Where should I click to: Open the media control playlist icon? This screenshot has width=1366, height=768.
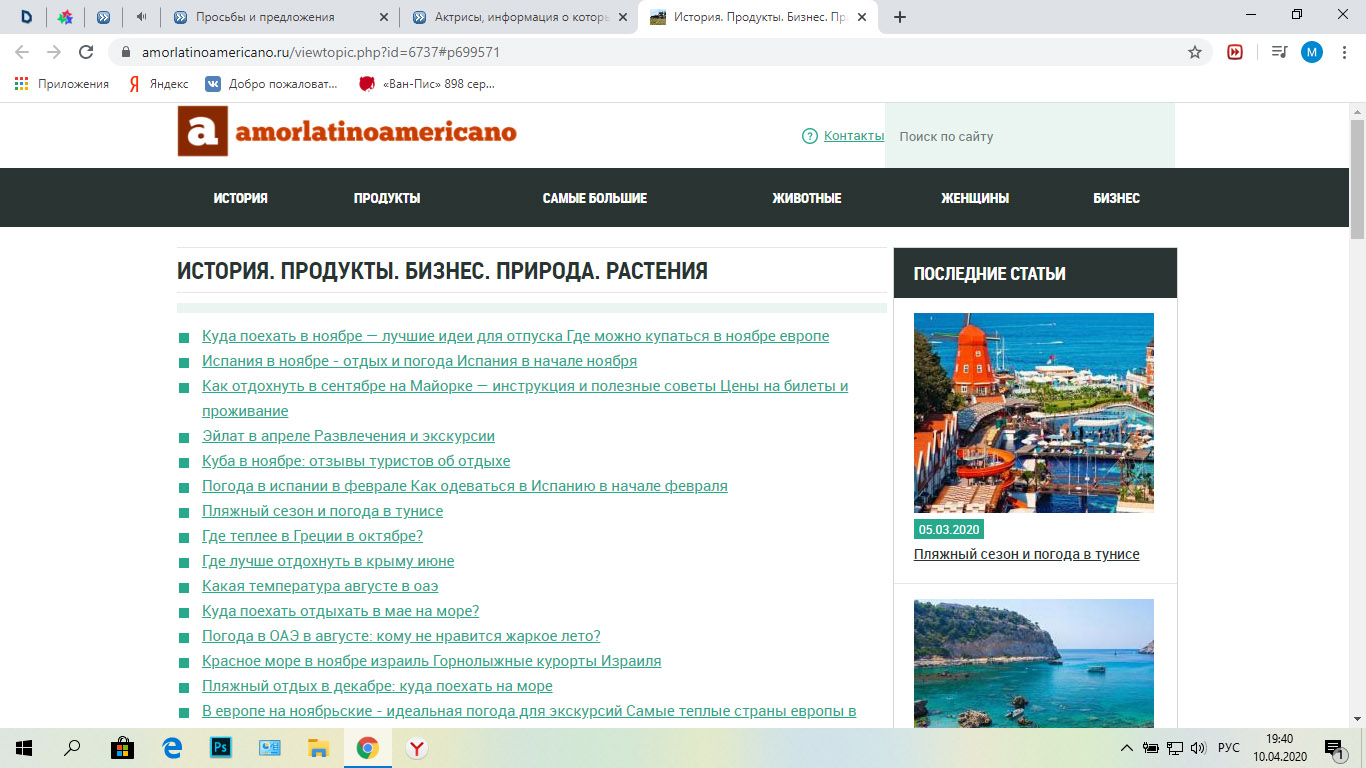click(x=1279, y=52)
